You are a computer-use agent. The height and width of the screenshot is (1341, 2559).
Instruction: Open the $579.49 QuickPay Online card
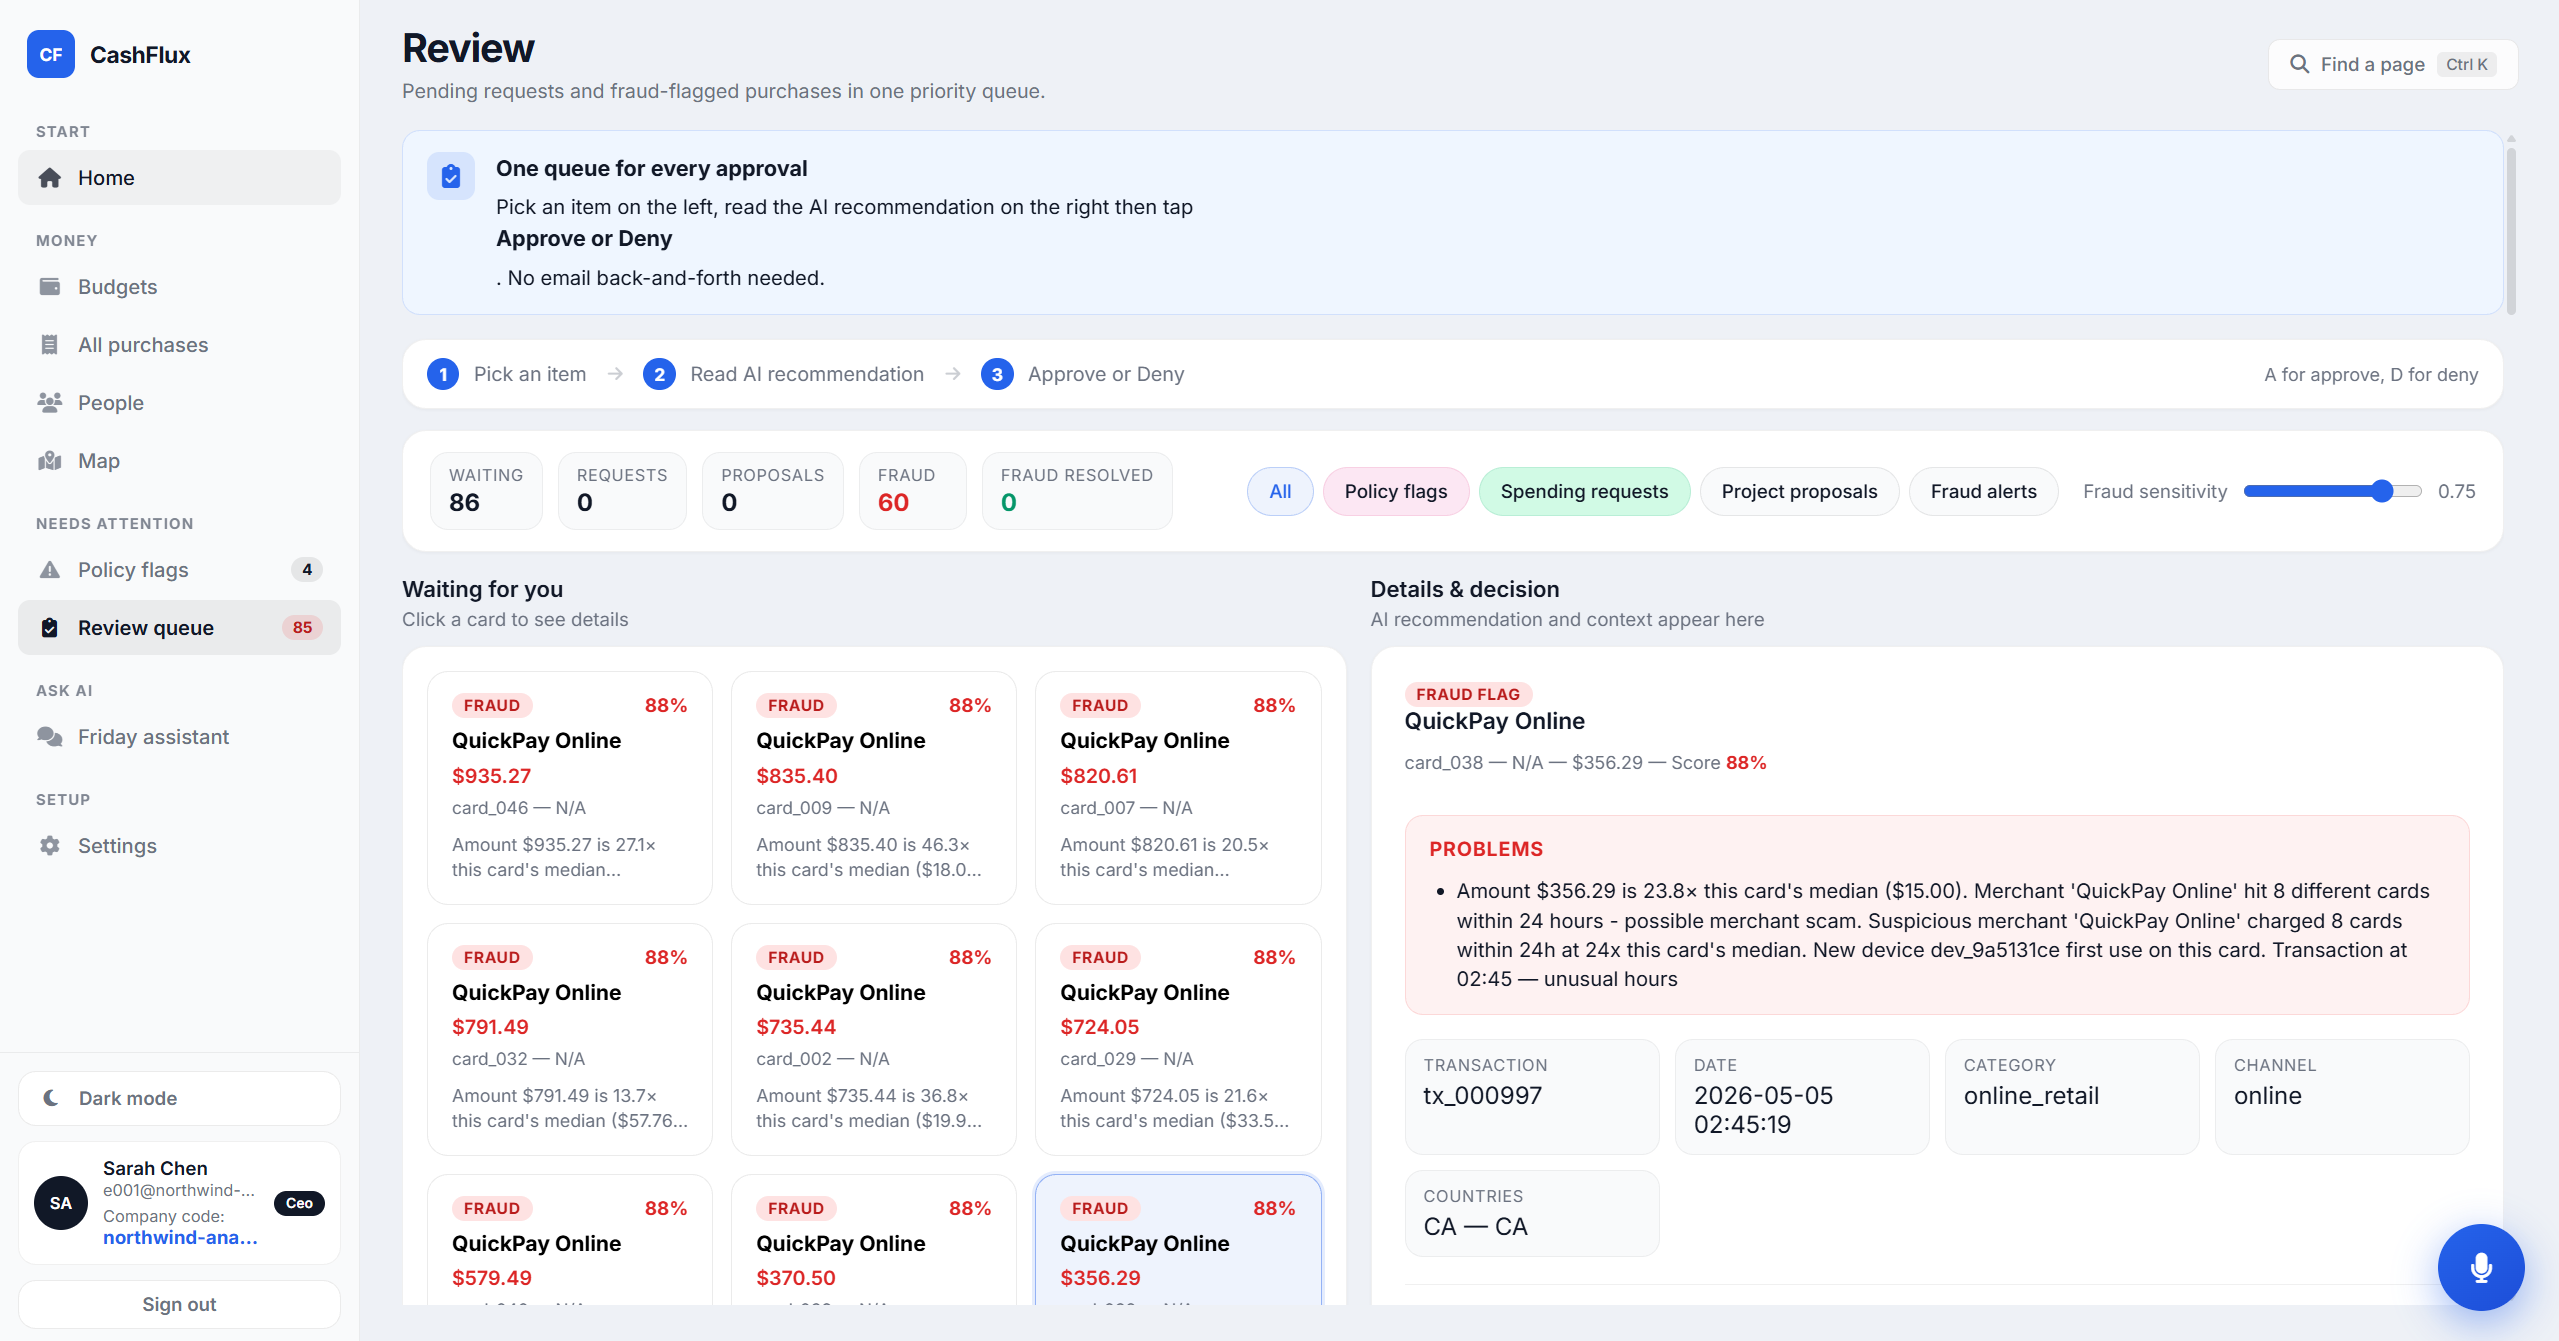tap(569, 1240)
